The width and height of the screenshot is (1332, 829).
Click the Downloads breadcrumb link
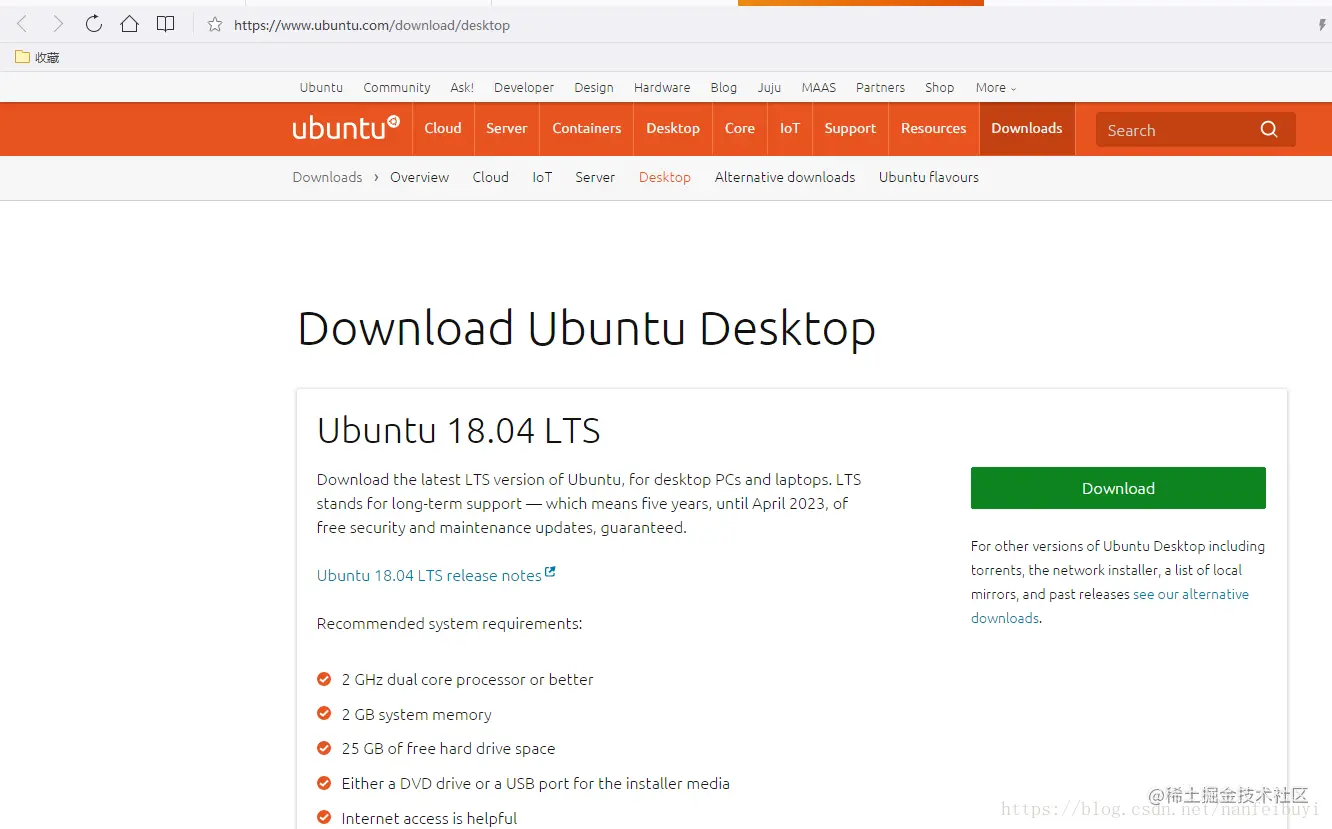[x=327, y=177]
